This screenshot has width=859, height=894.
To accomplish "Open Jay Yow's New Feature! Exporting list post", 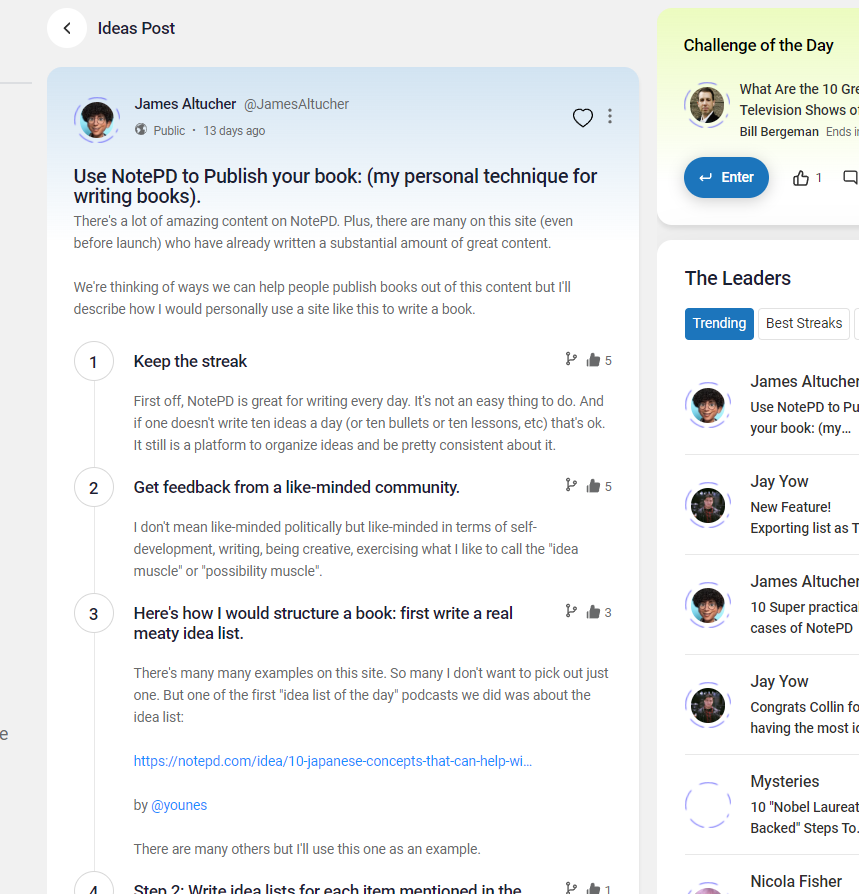I will (x=804, y=517).
